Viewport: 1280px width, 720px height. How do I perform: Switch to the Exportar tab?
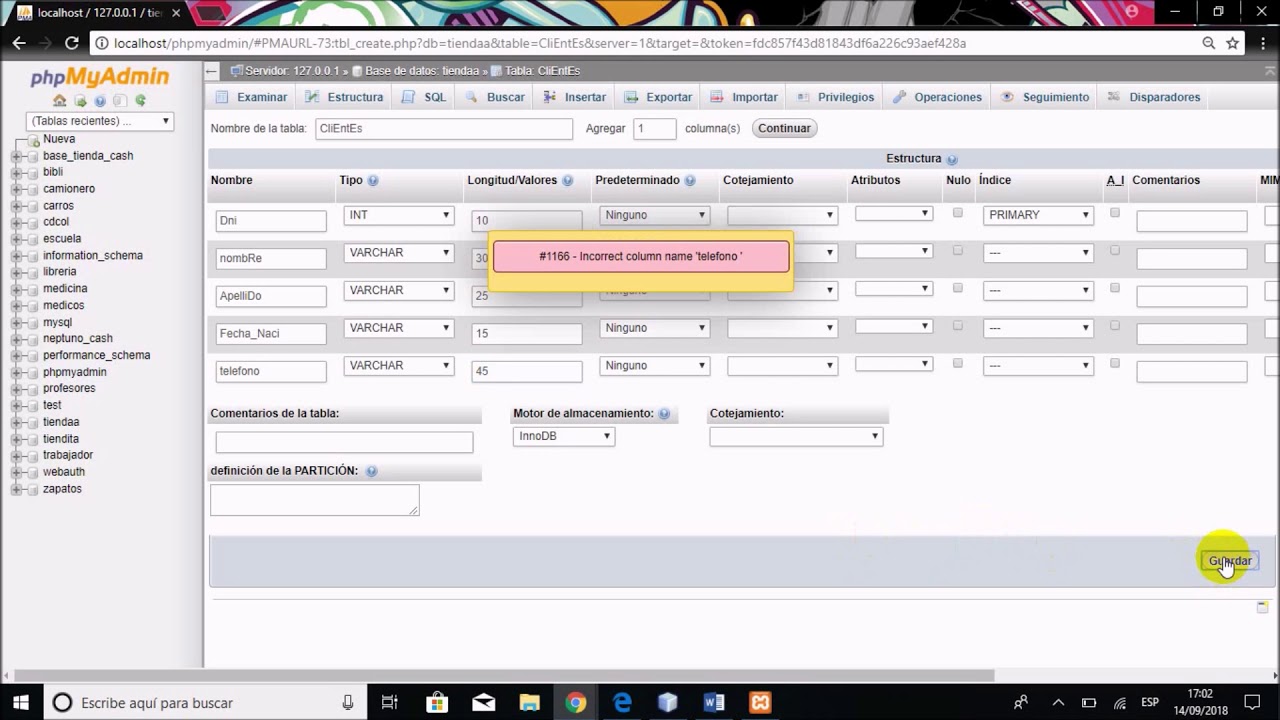click(x=658, y=97)
